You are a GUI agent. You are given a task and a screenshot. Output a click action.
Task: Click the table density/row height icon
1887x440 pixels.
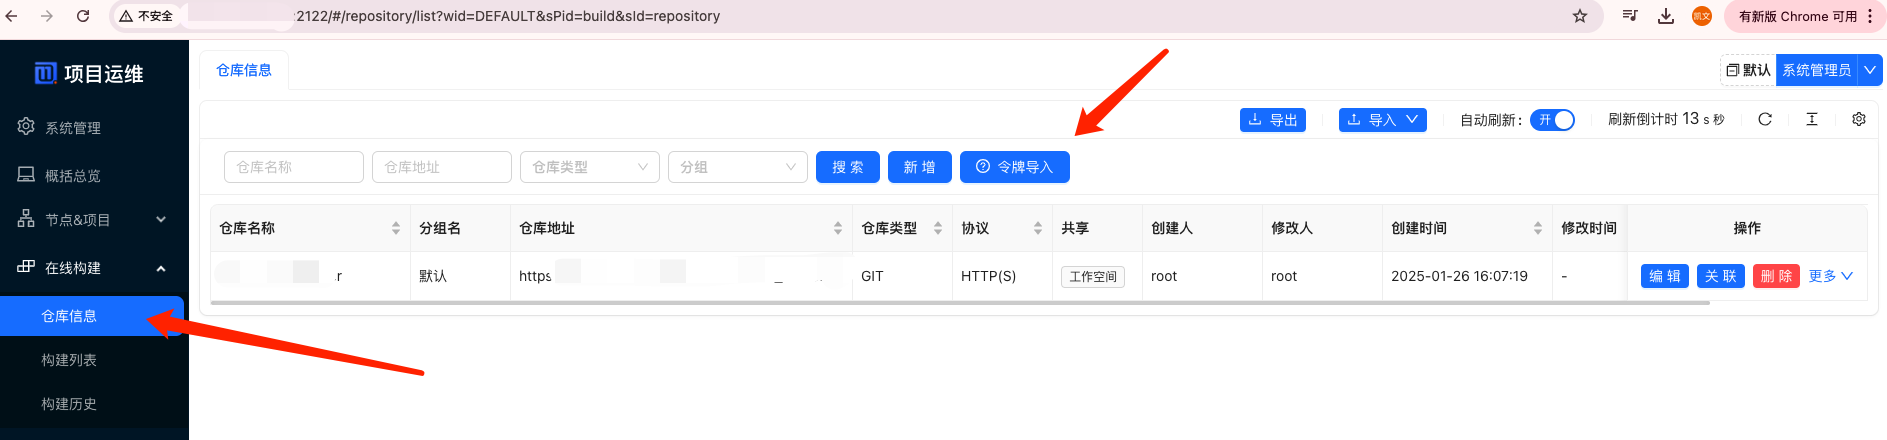pyautogui.click(x=1812, y=119)
